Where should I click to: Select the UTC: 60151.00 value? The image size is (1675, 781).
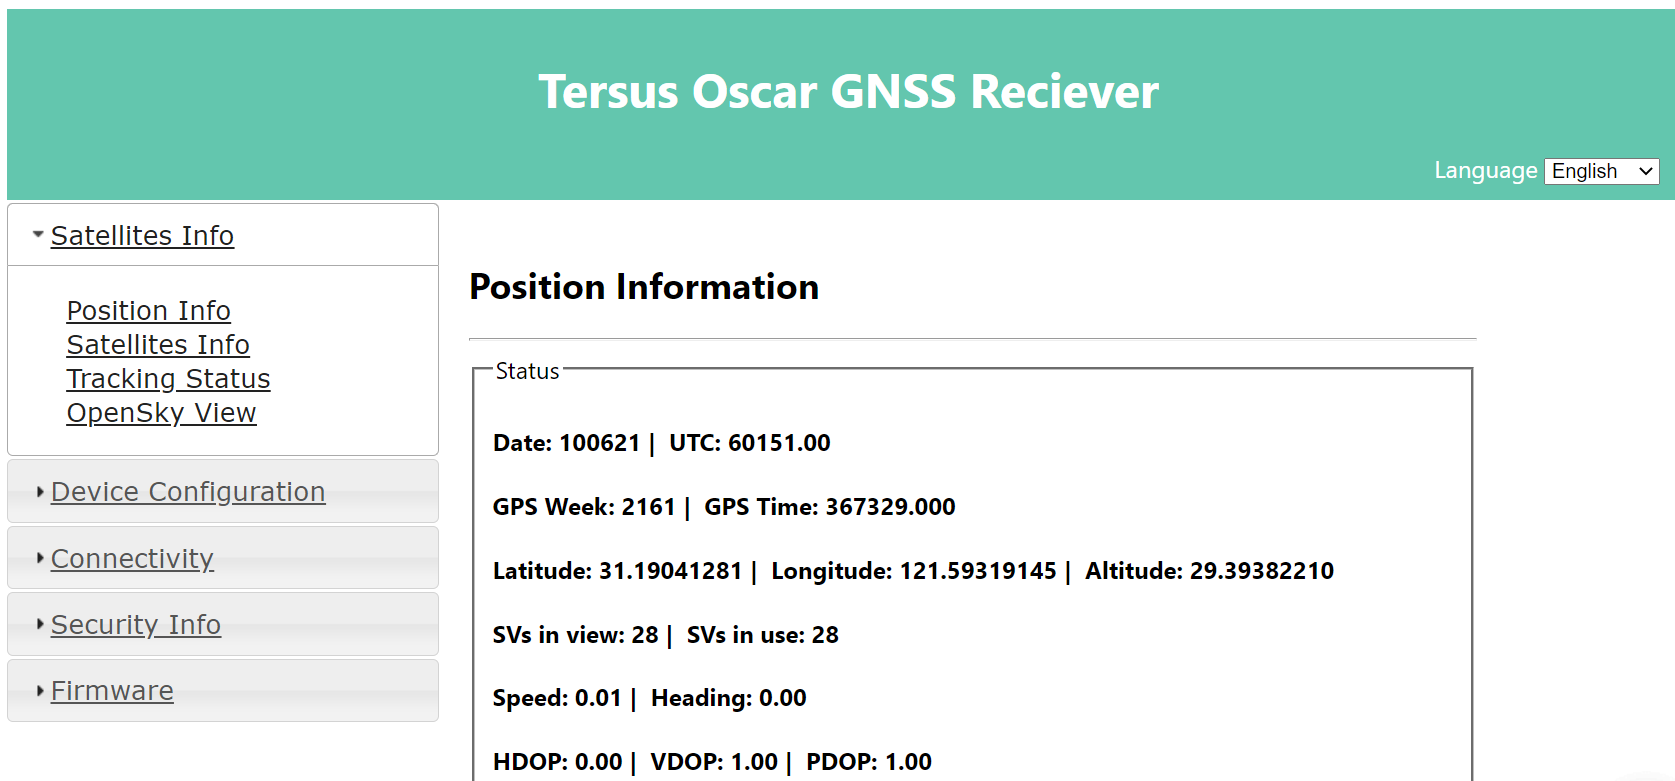click(750, 443)
